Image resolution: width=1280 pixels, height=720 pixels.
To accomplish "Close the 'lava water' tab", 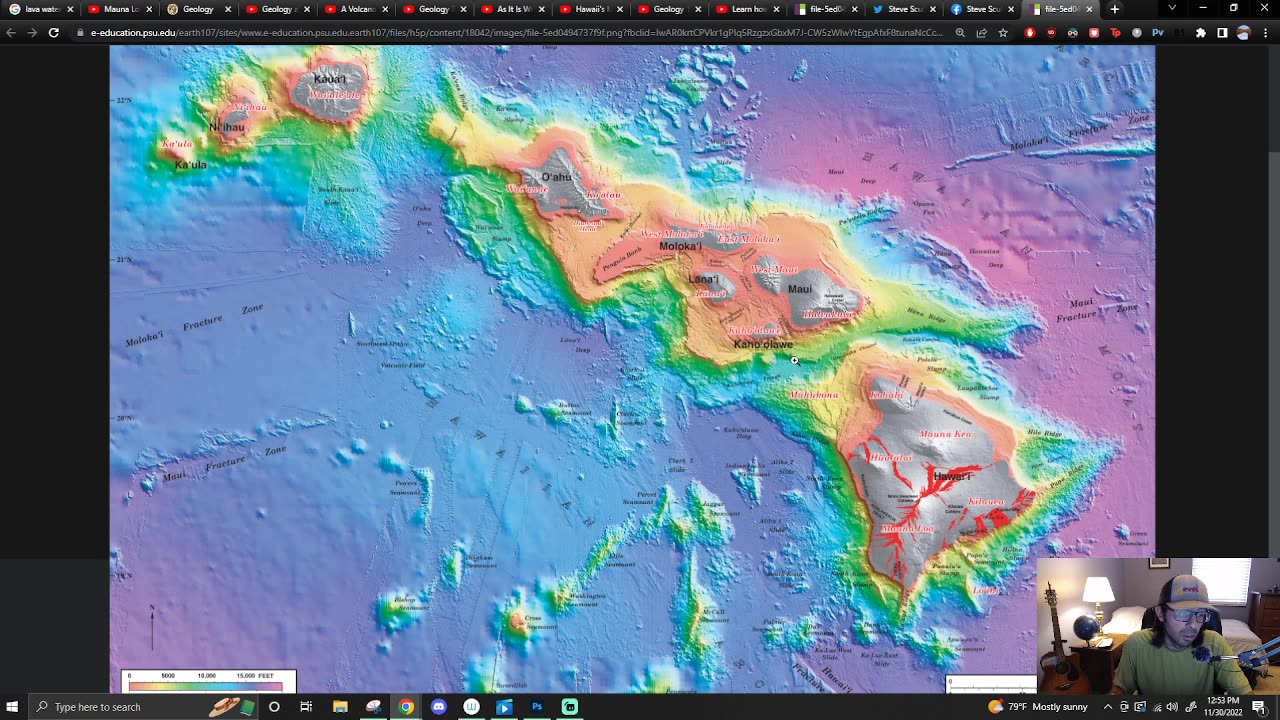I will click(70, 9).
